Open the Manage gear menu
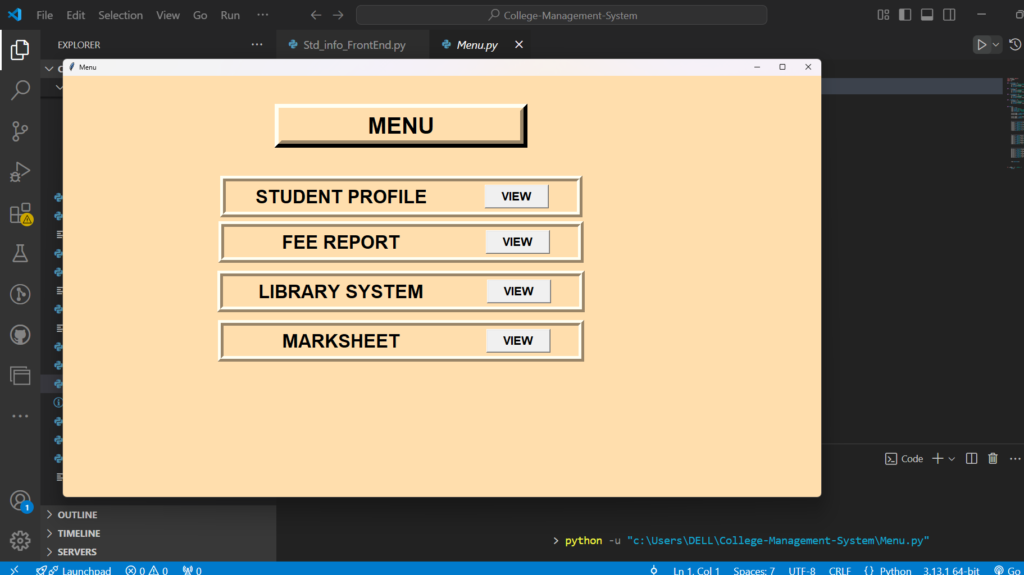The image size is (1024, 575). [x=20, y=541]
